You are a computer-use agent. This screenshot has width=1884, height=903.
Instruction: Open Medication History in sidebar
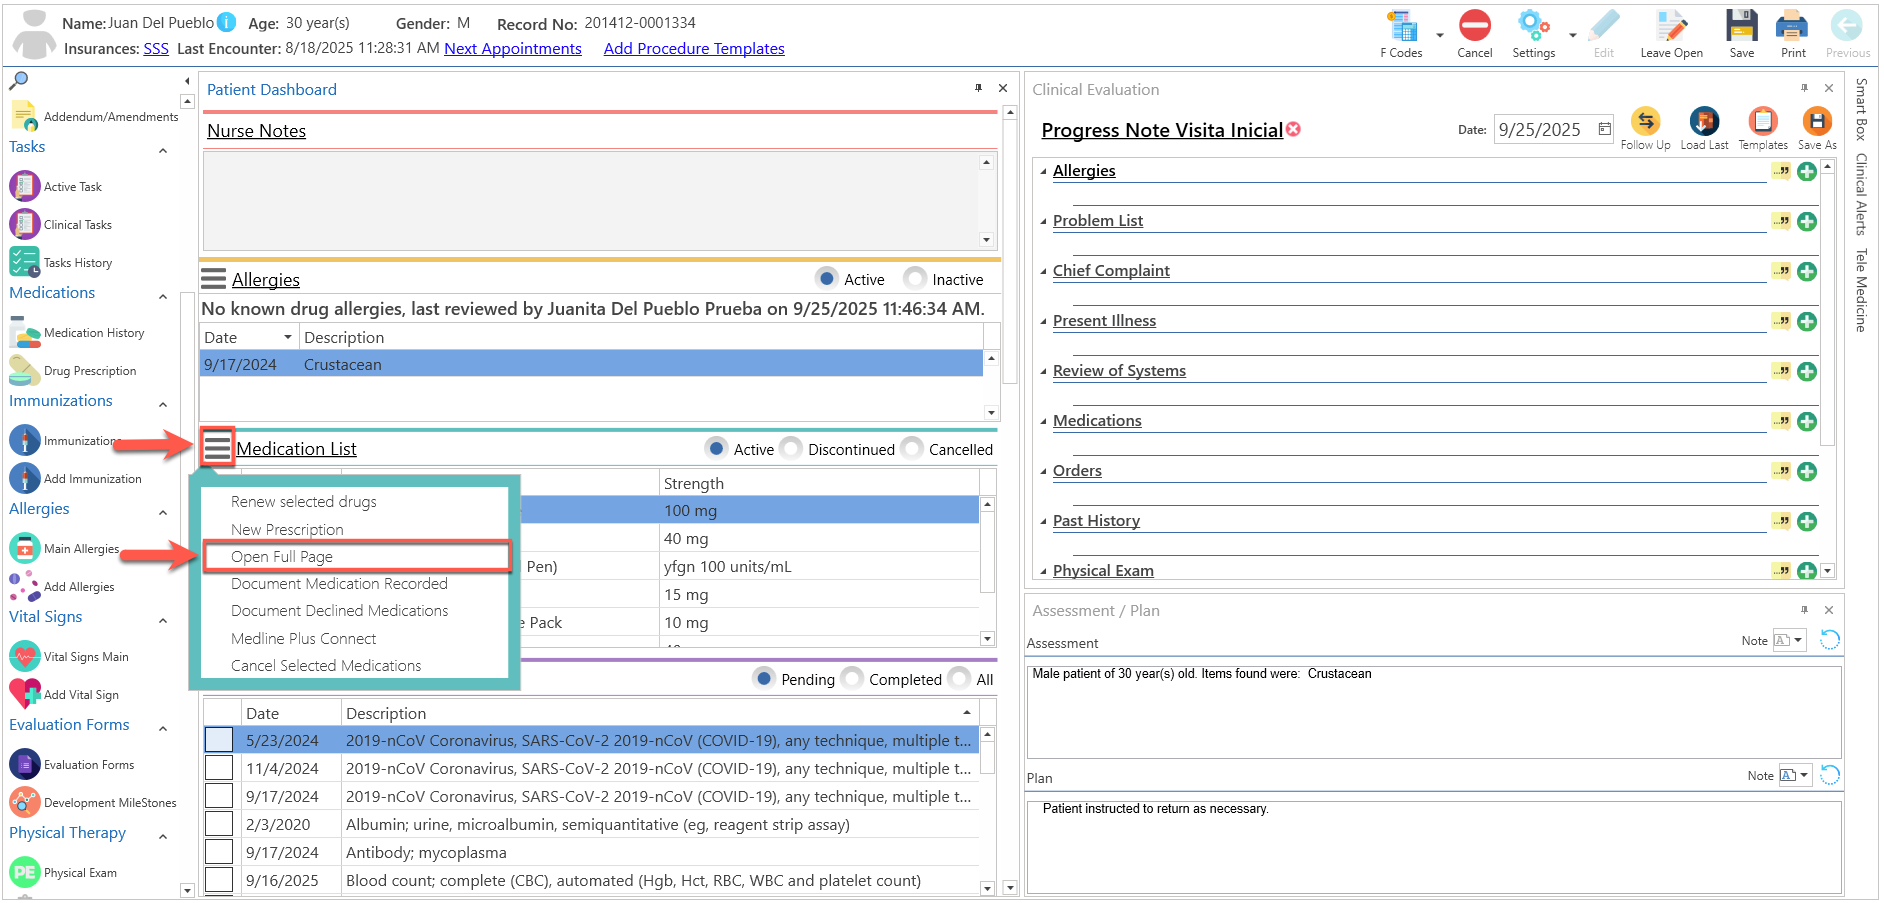[x=77, y=333]
